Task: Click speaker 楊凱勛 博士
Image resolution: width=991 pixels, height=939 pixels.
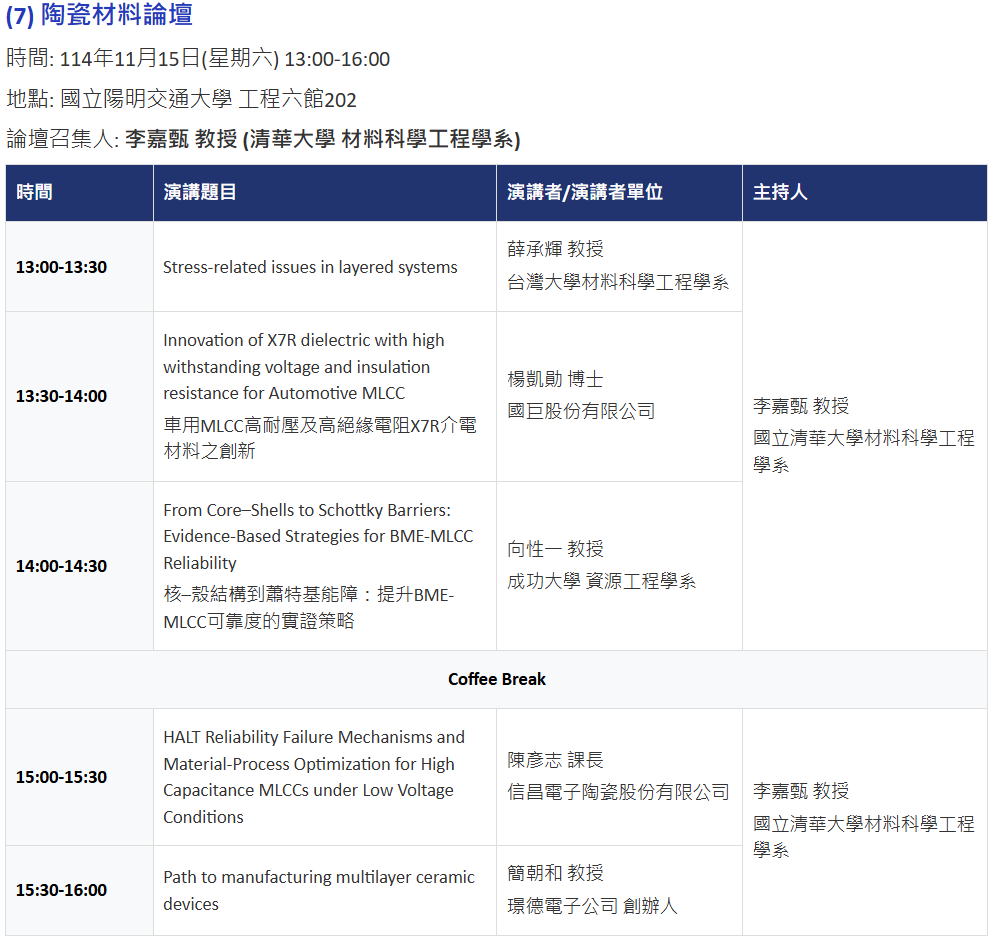Action: [x=555, y=379]
